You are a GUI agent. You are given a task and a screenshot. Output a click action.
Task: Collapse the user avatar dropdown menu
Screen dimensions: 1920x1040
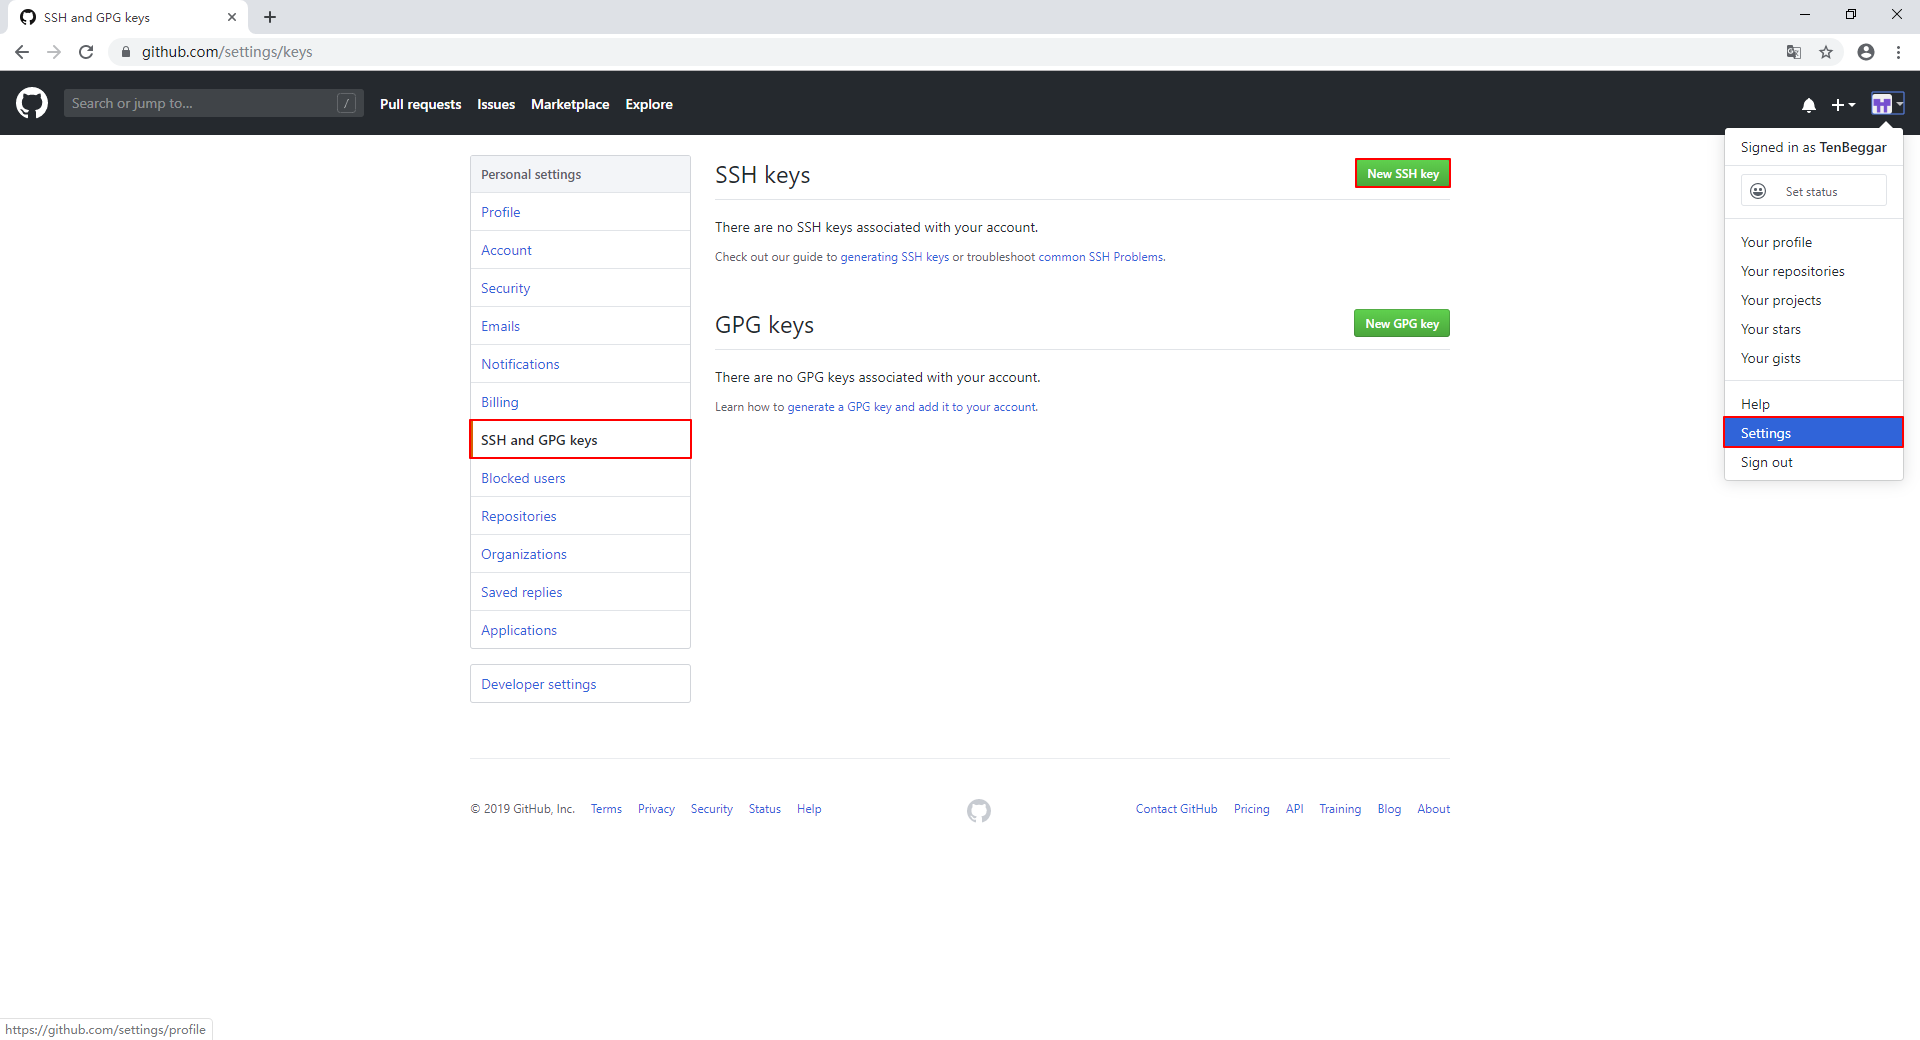click(1887, 104)
